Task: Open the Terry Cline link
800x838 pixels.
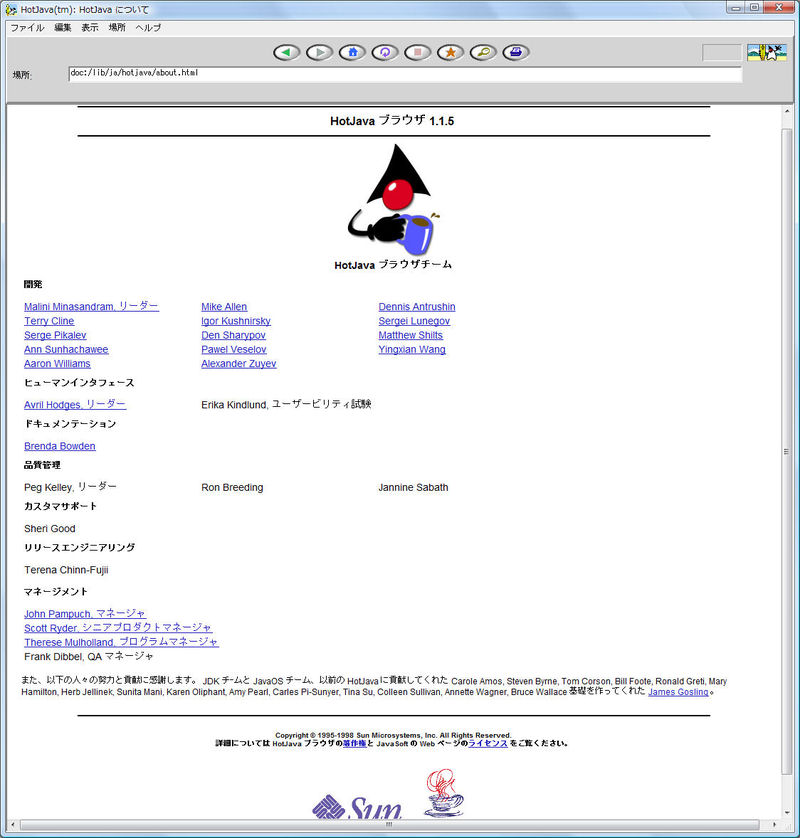Action: [49, 321]
